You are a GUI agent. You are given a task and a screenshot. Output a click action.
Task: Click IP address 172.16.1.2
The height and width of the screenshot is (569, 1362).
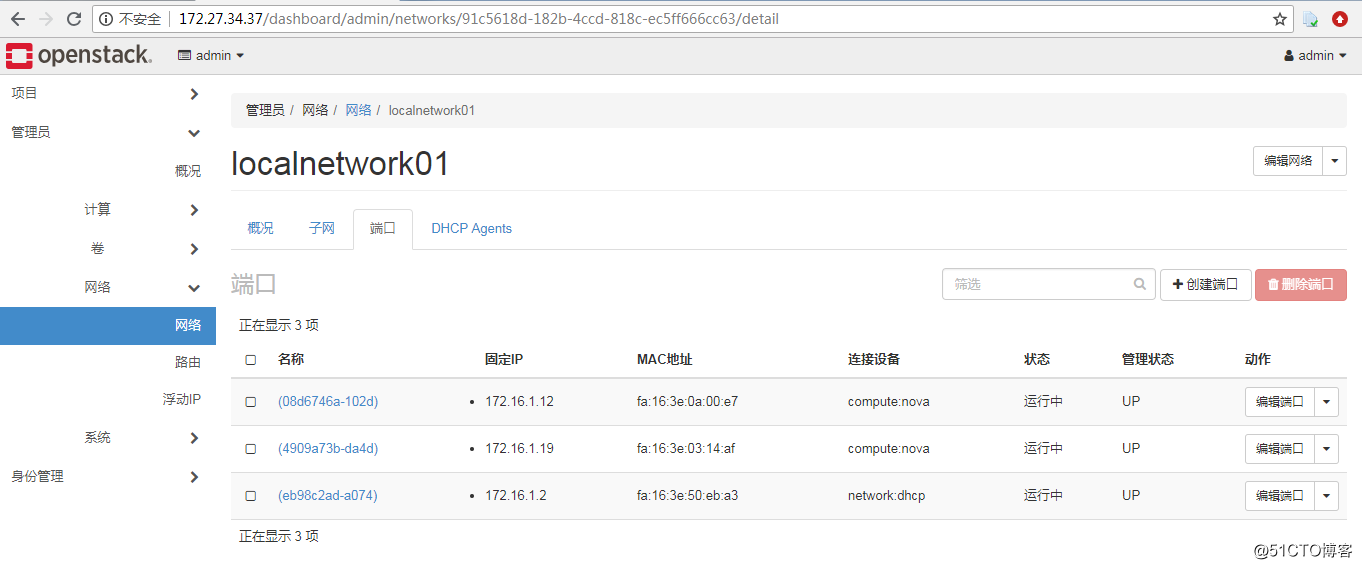(x=516, y=496)
